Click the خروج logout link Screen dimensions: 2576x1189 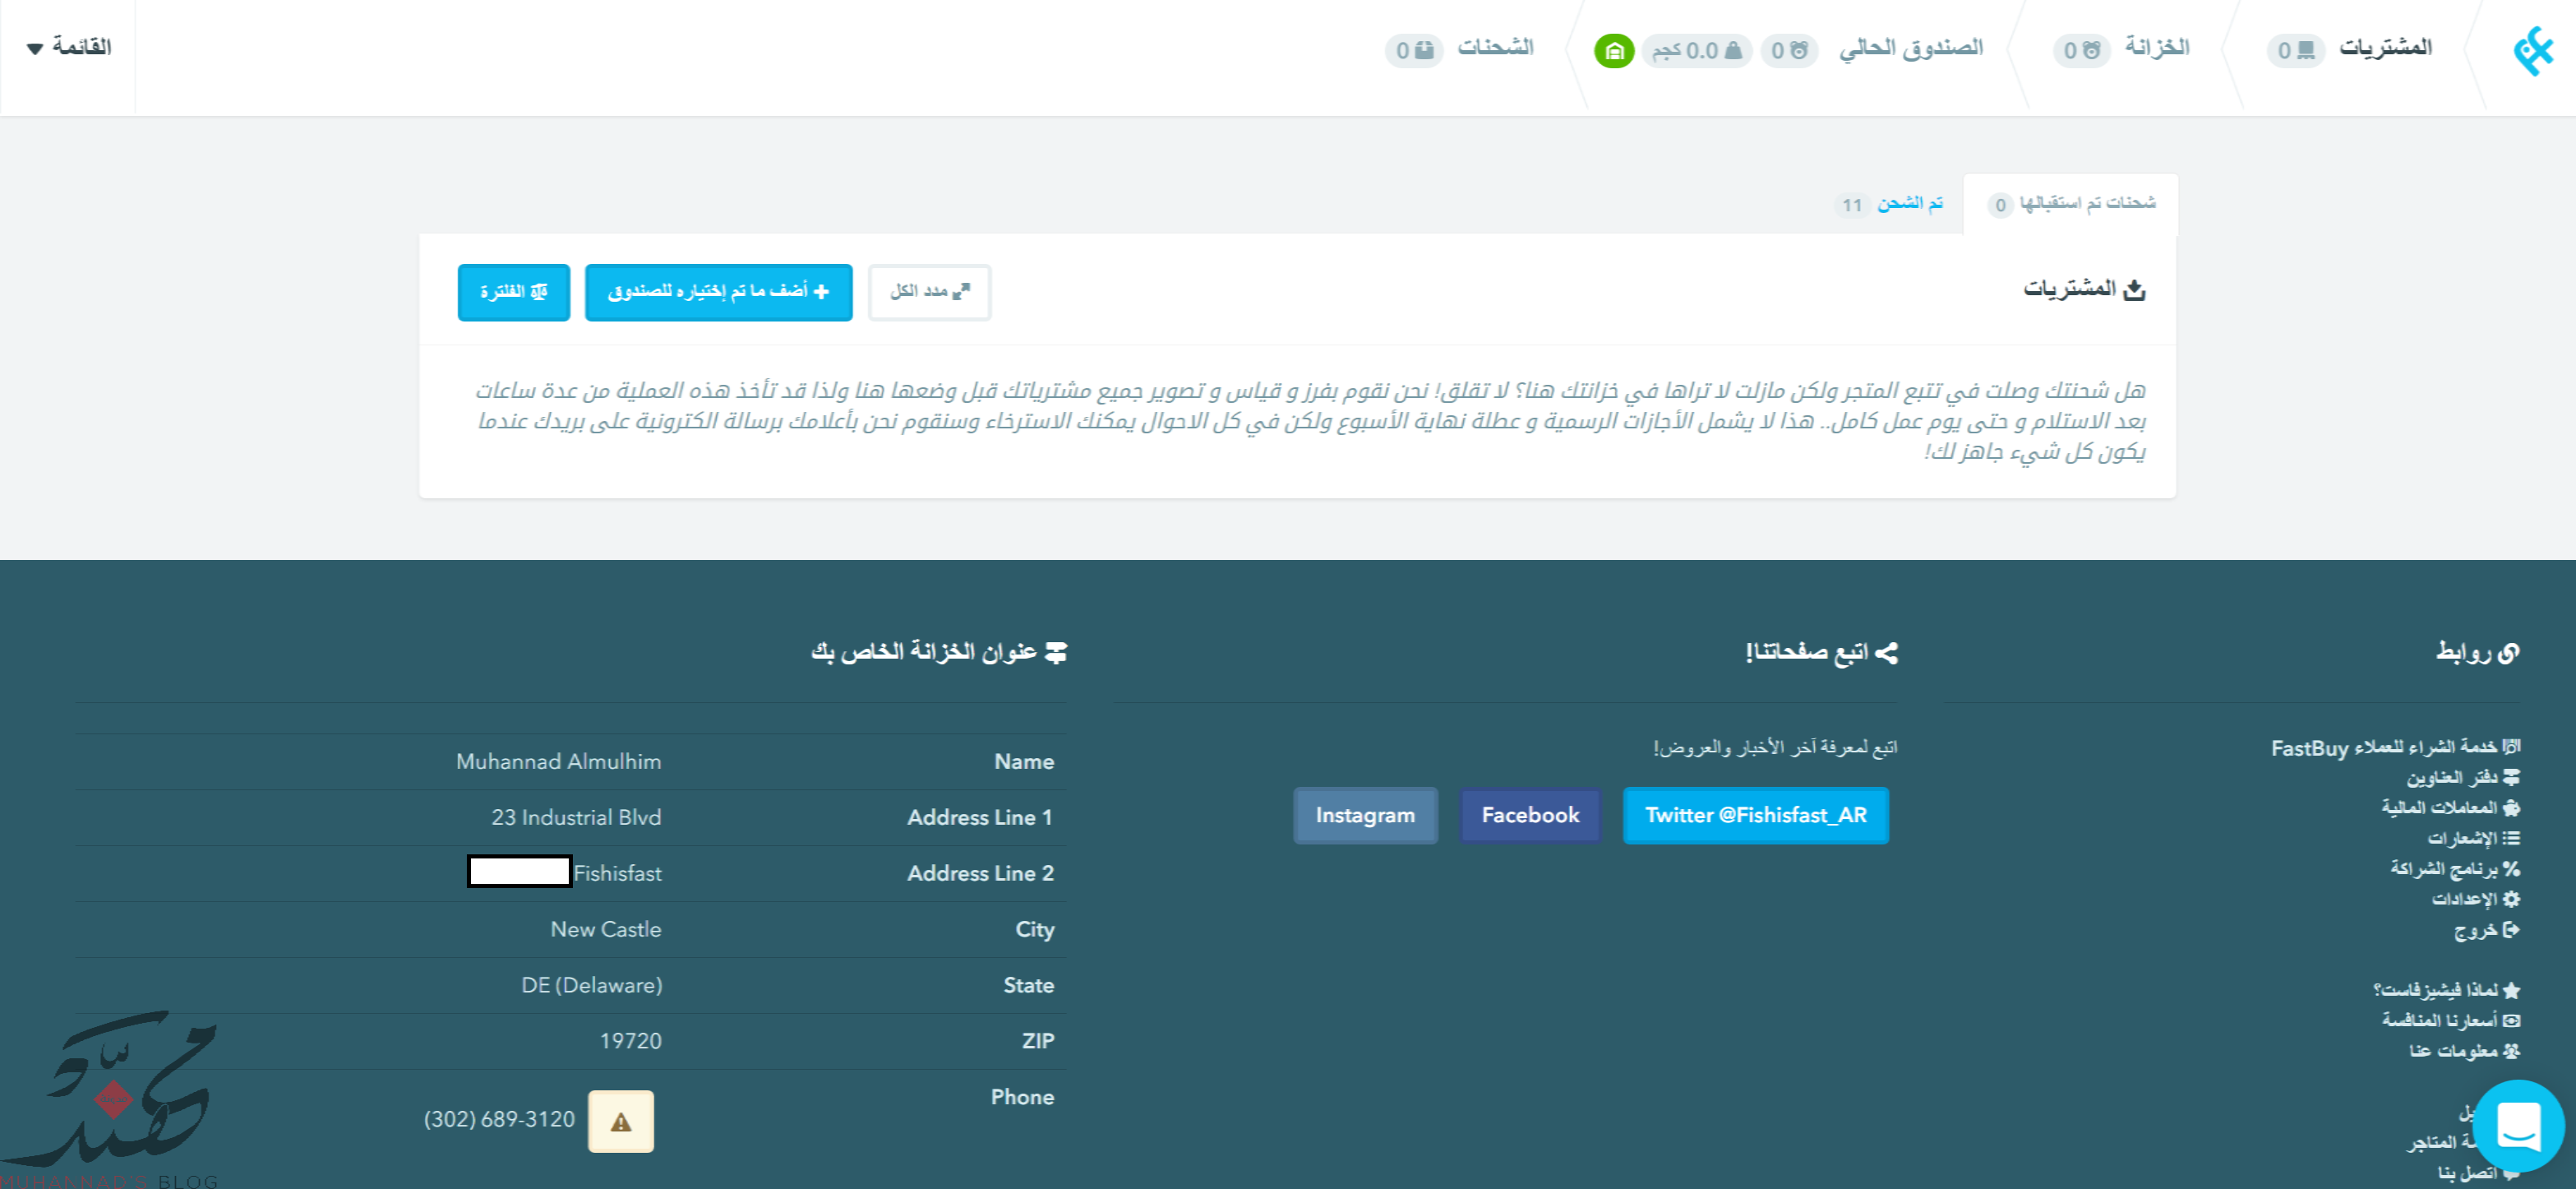tap(2486, 930)
